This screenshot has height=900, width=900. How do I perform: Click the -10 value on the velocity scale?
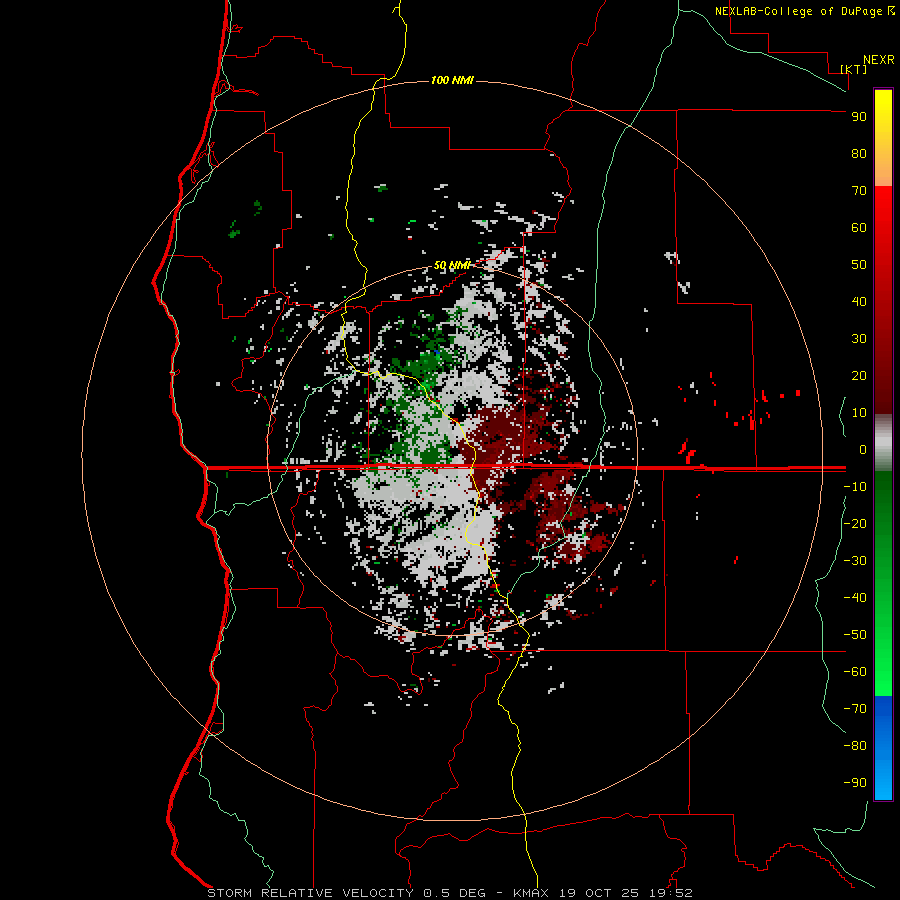click(x=855, y=487)
